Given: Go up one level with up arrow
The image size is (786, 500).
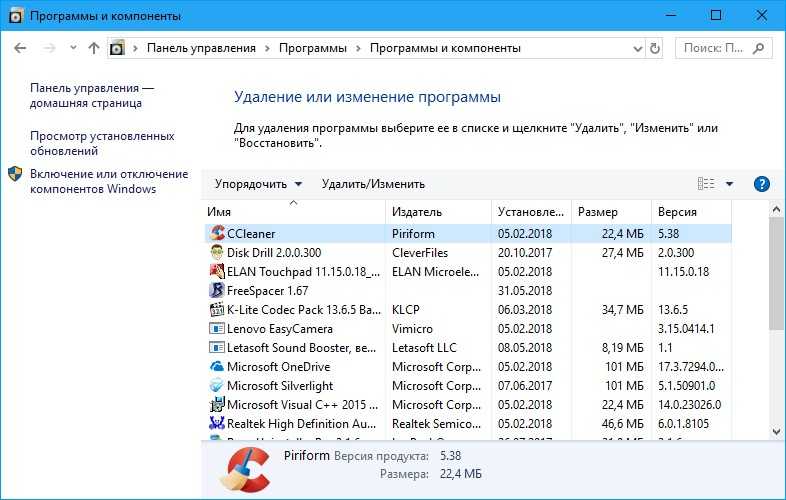Looking at the screenshot, I should (94, 48).
